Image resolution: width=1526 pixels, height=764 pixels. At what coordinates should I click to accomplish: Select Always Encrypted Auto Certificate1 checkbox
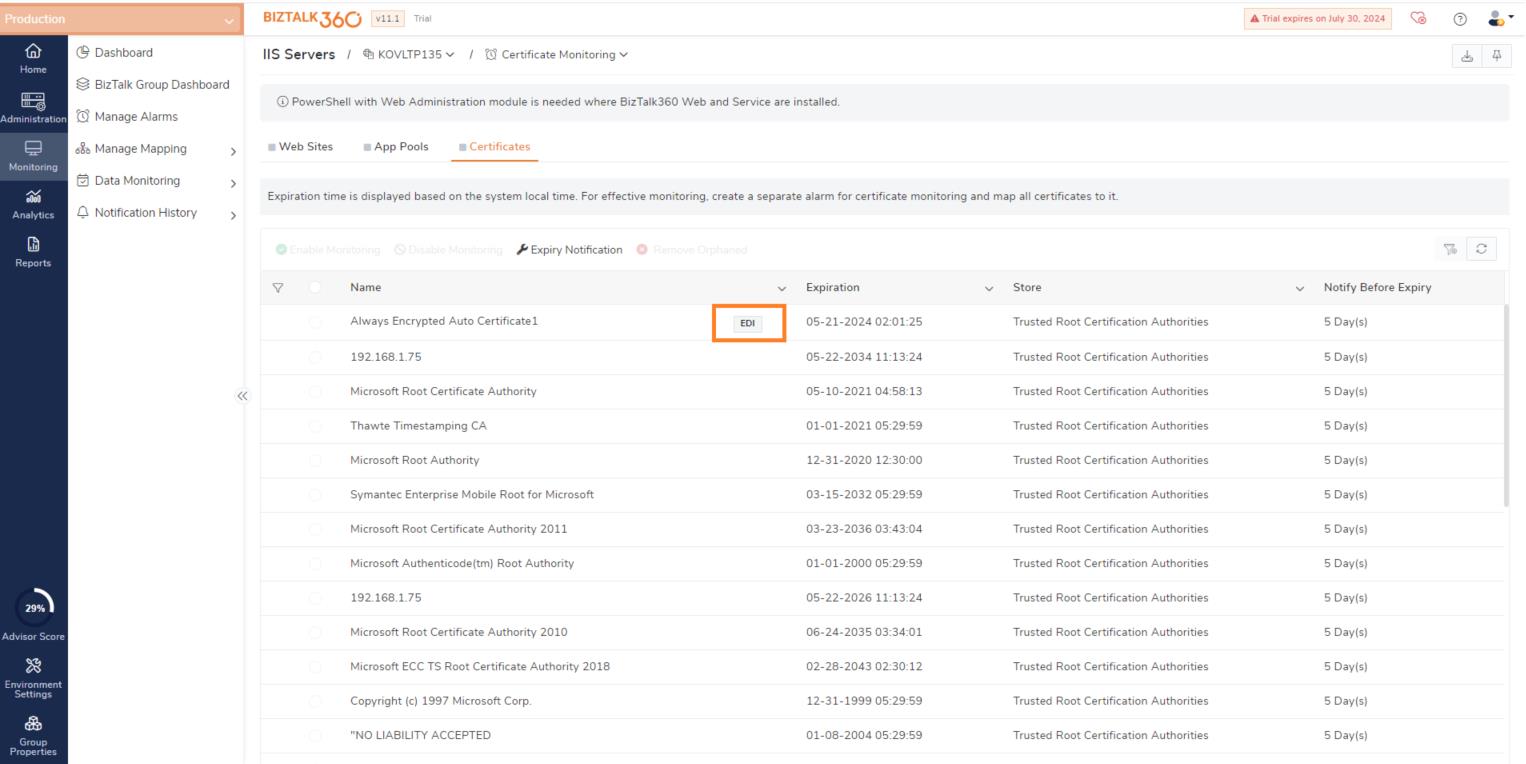[x=316, y=322]
